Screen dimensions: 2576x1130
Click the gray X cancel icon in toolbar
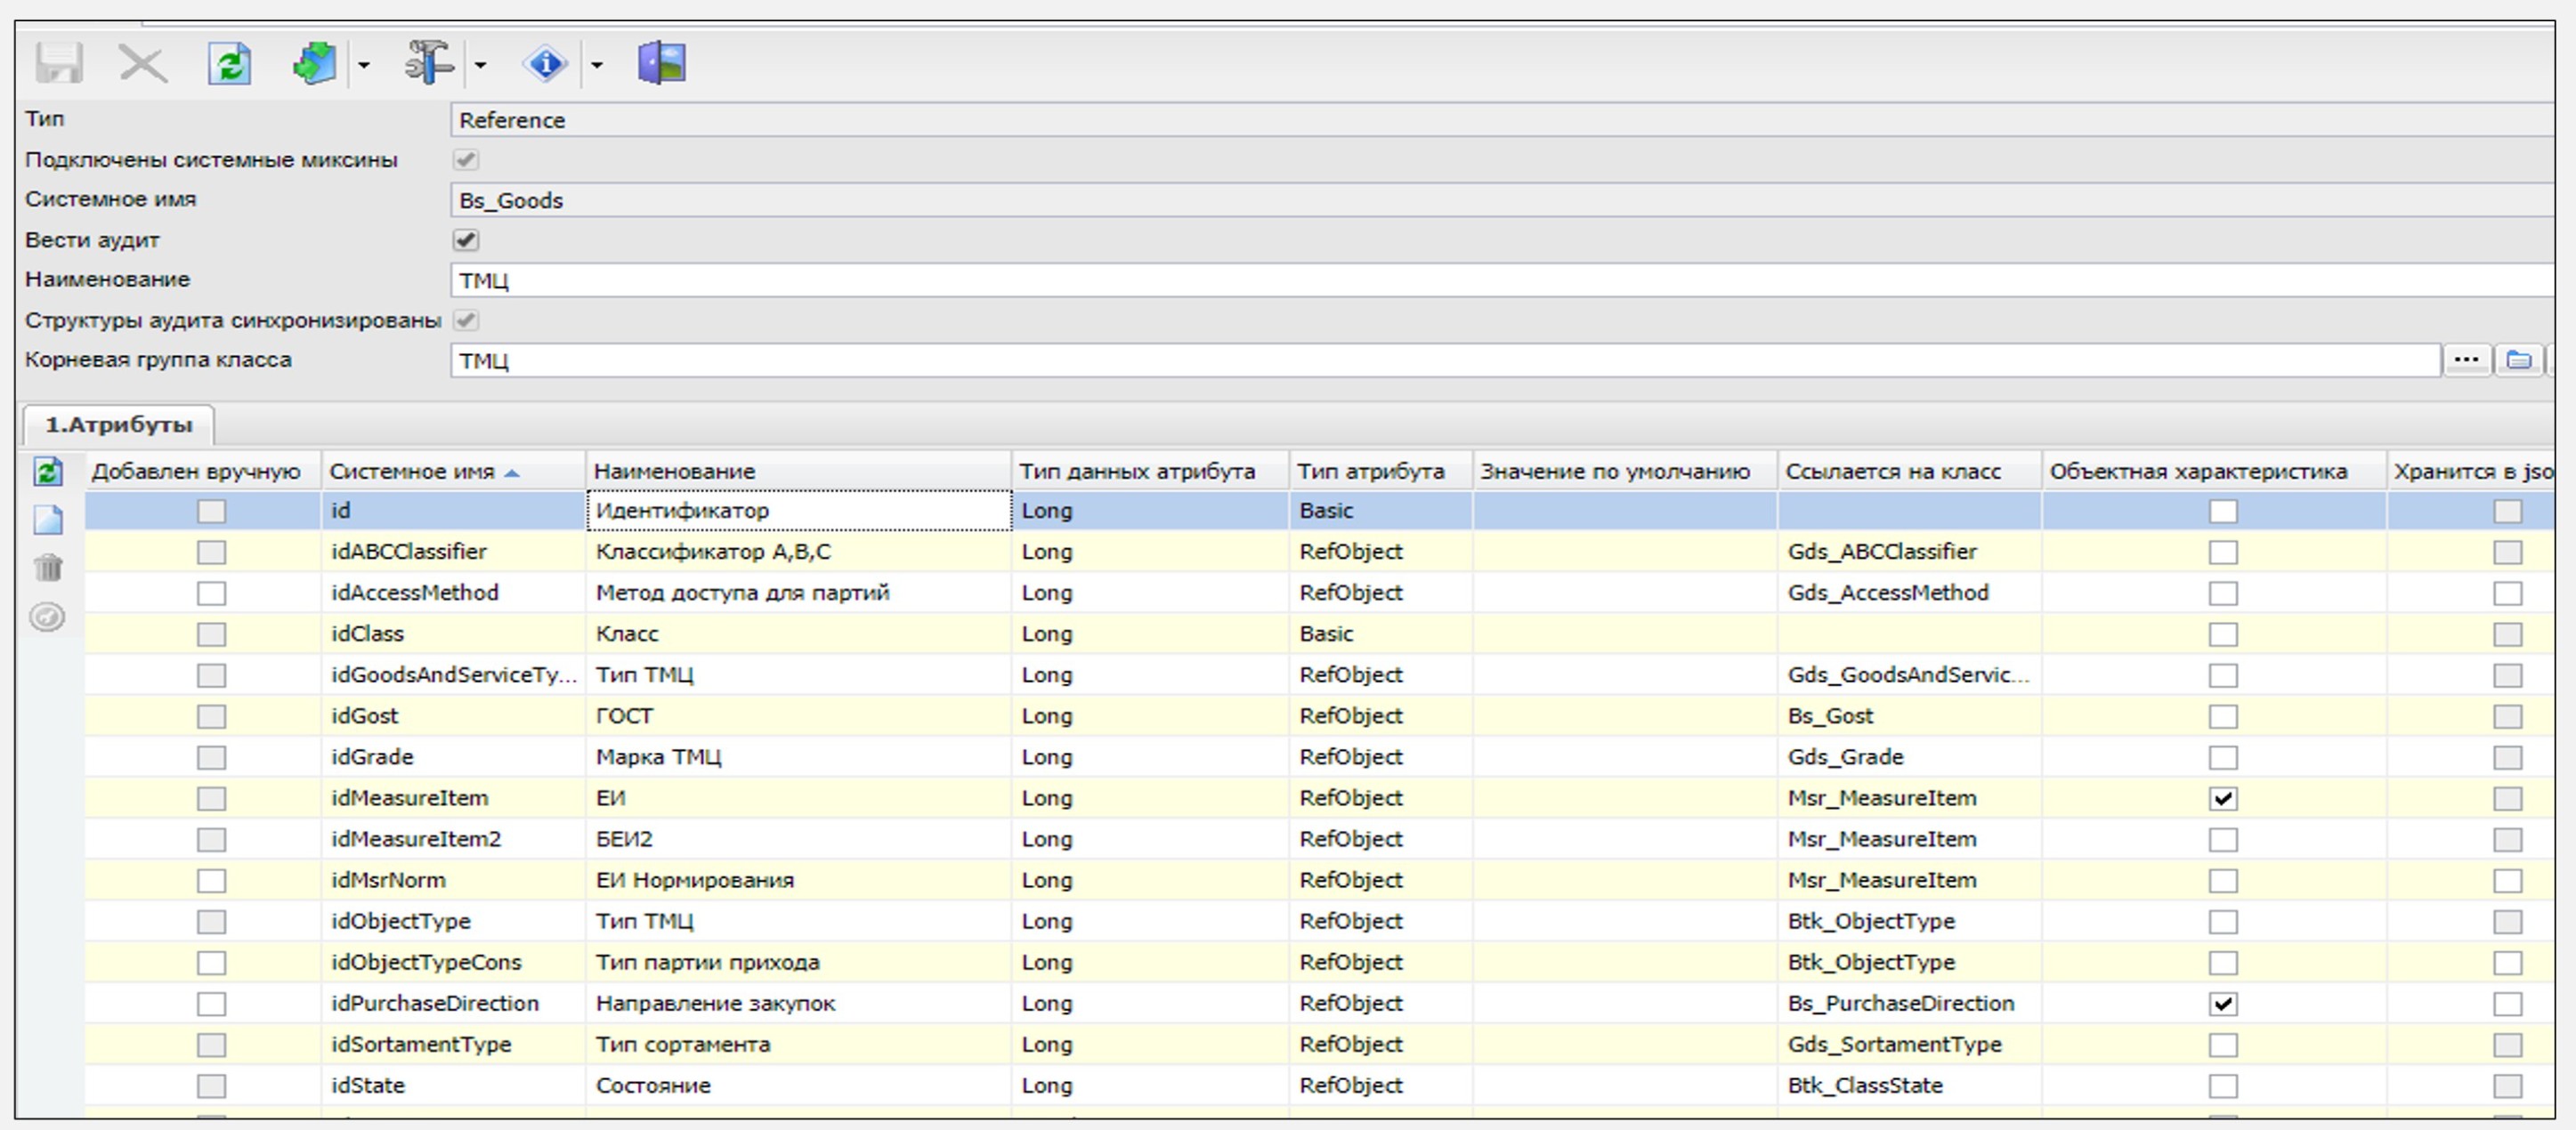(142, 64)
